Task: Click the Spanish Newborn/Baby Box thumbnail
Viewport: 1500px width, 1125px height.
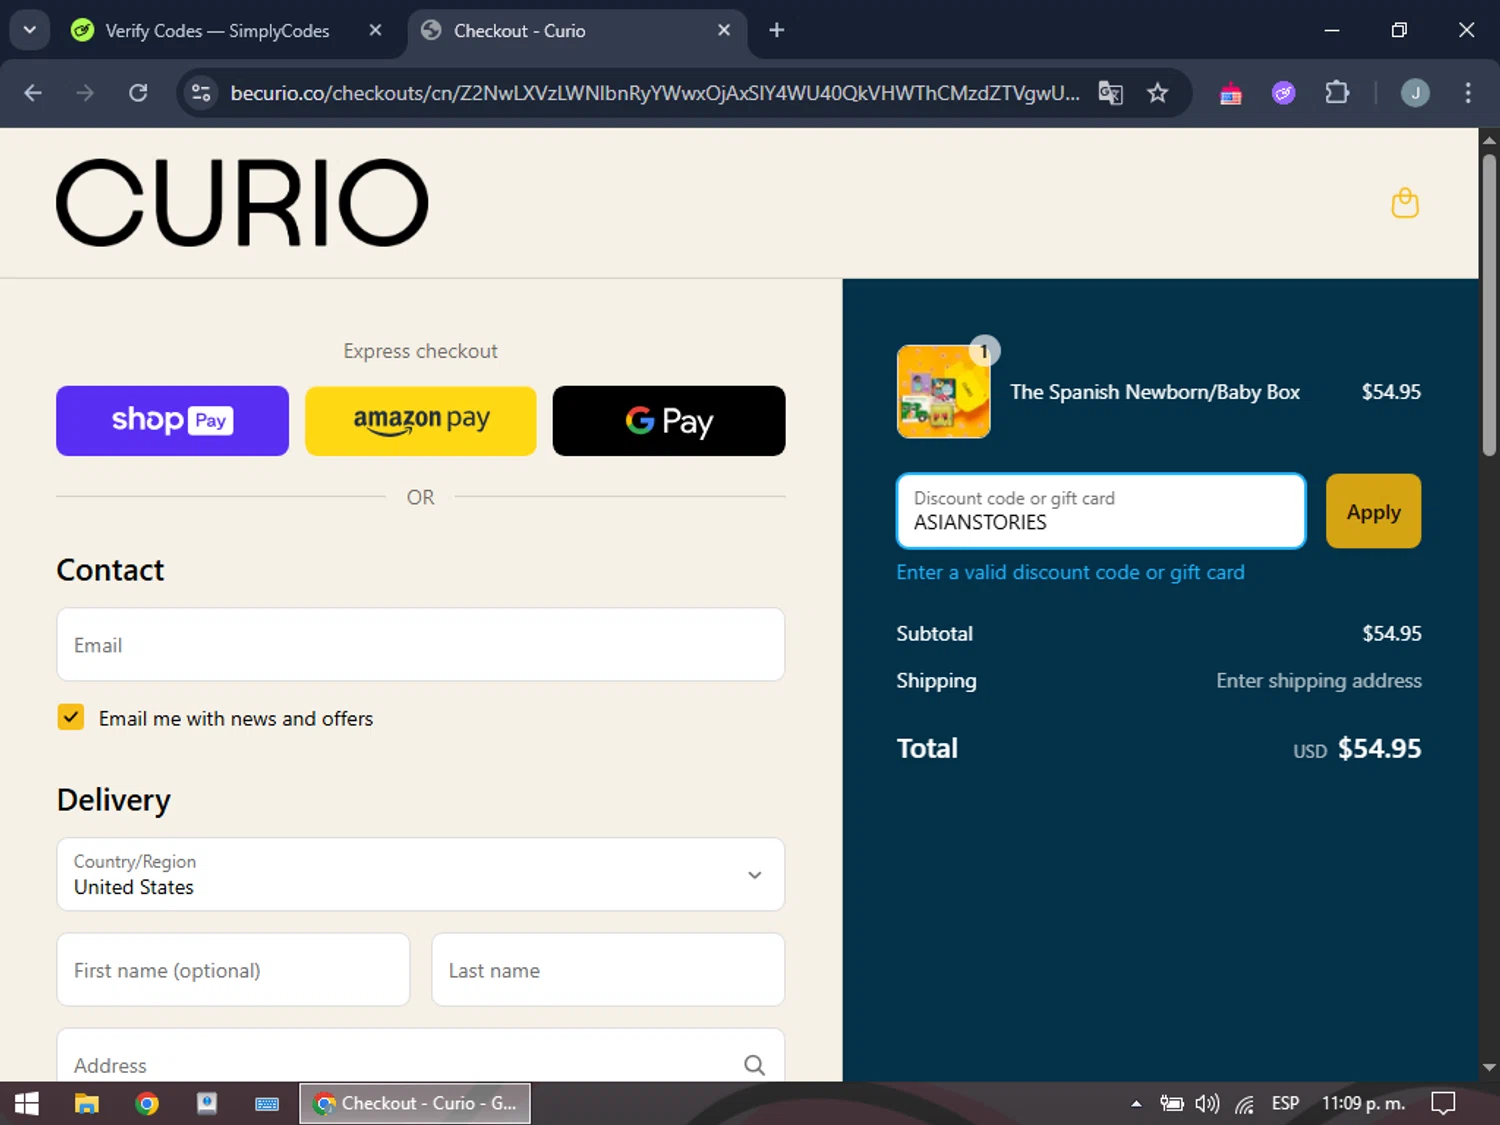Action: 944,392
